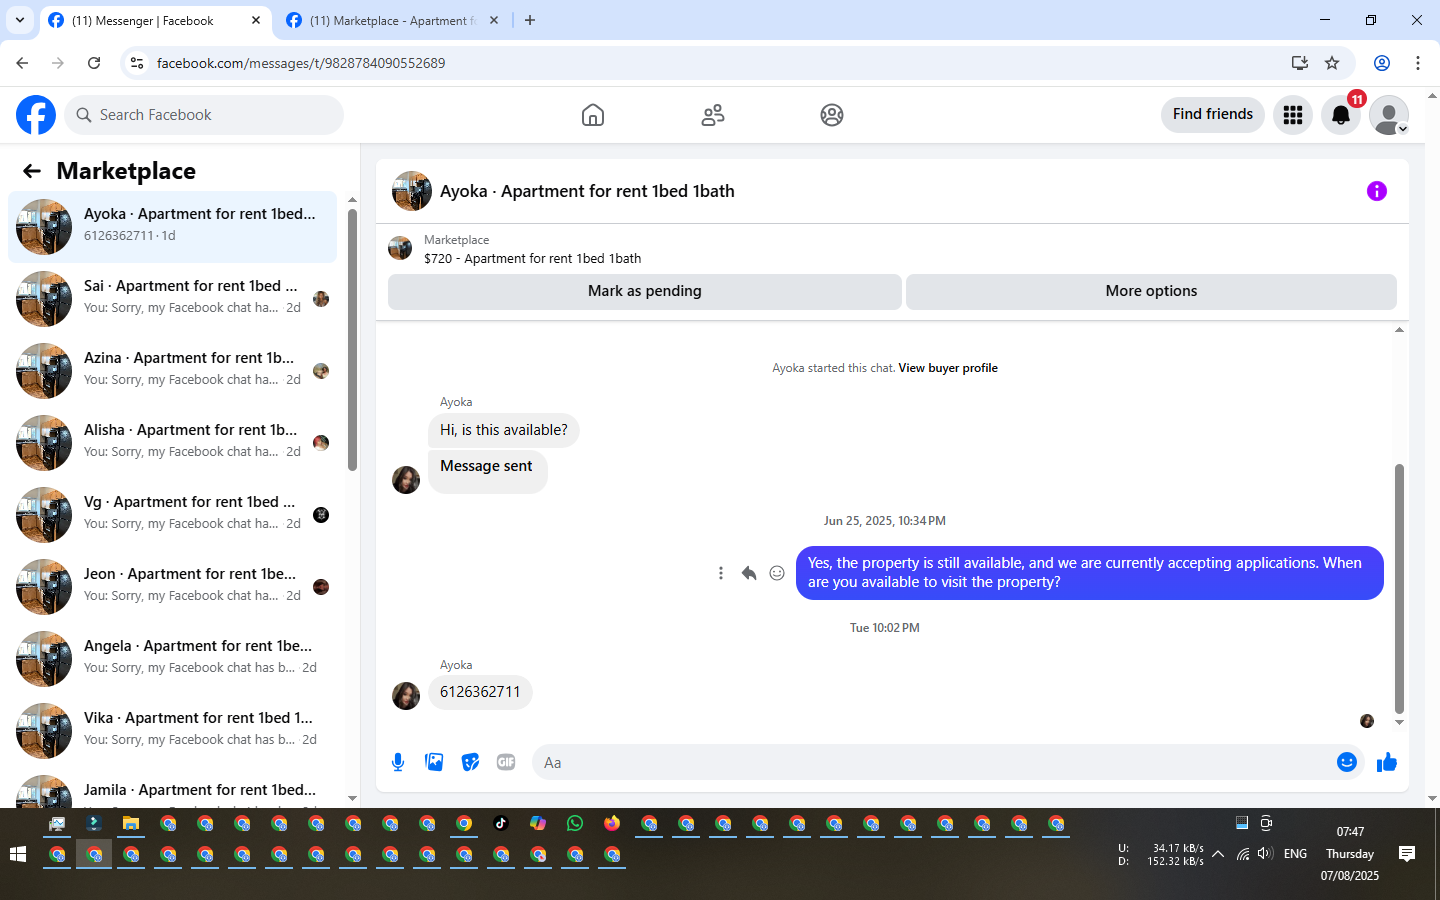This screenshot has width=1440, height=900.
Task: Open the View buyer profile link
Action: click(x=948, y=368)
